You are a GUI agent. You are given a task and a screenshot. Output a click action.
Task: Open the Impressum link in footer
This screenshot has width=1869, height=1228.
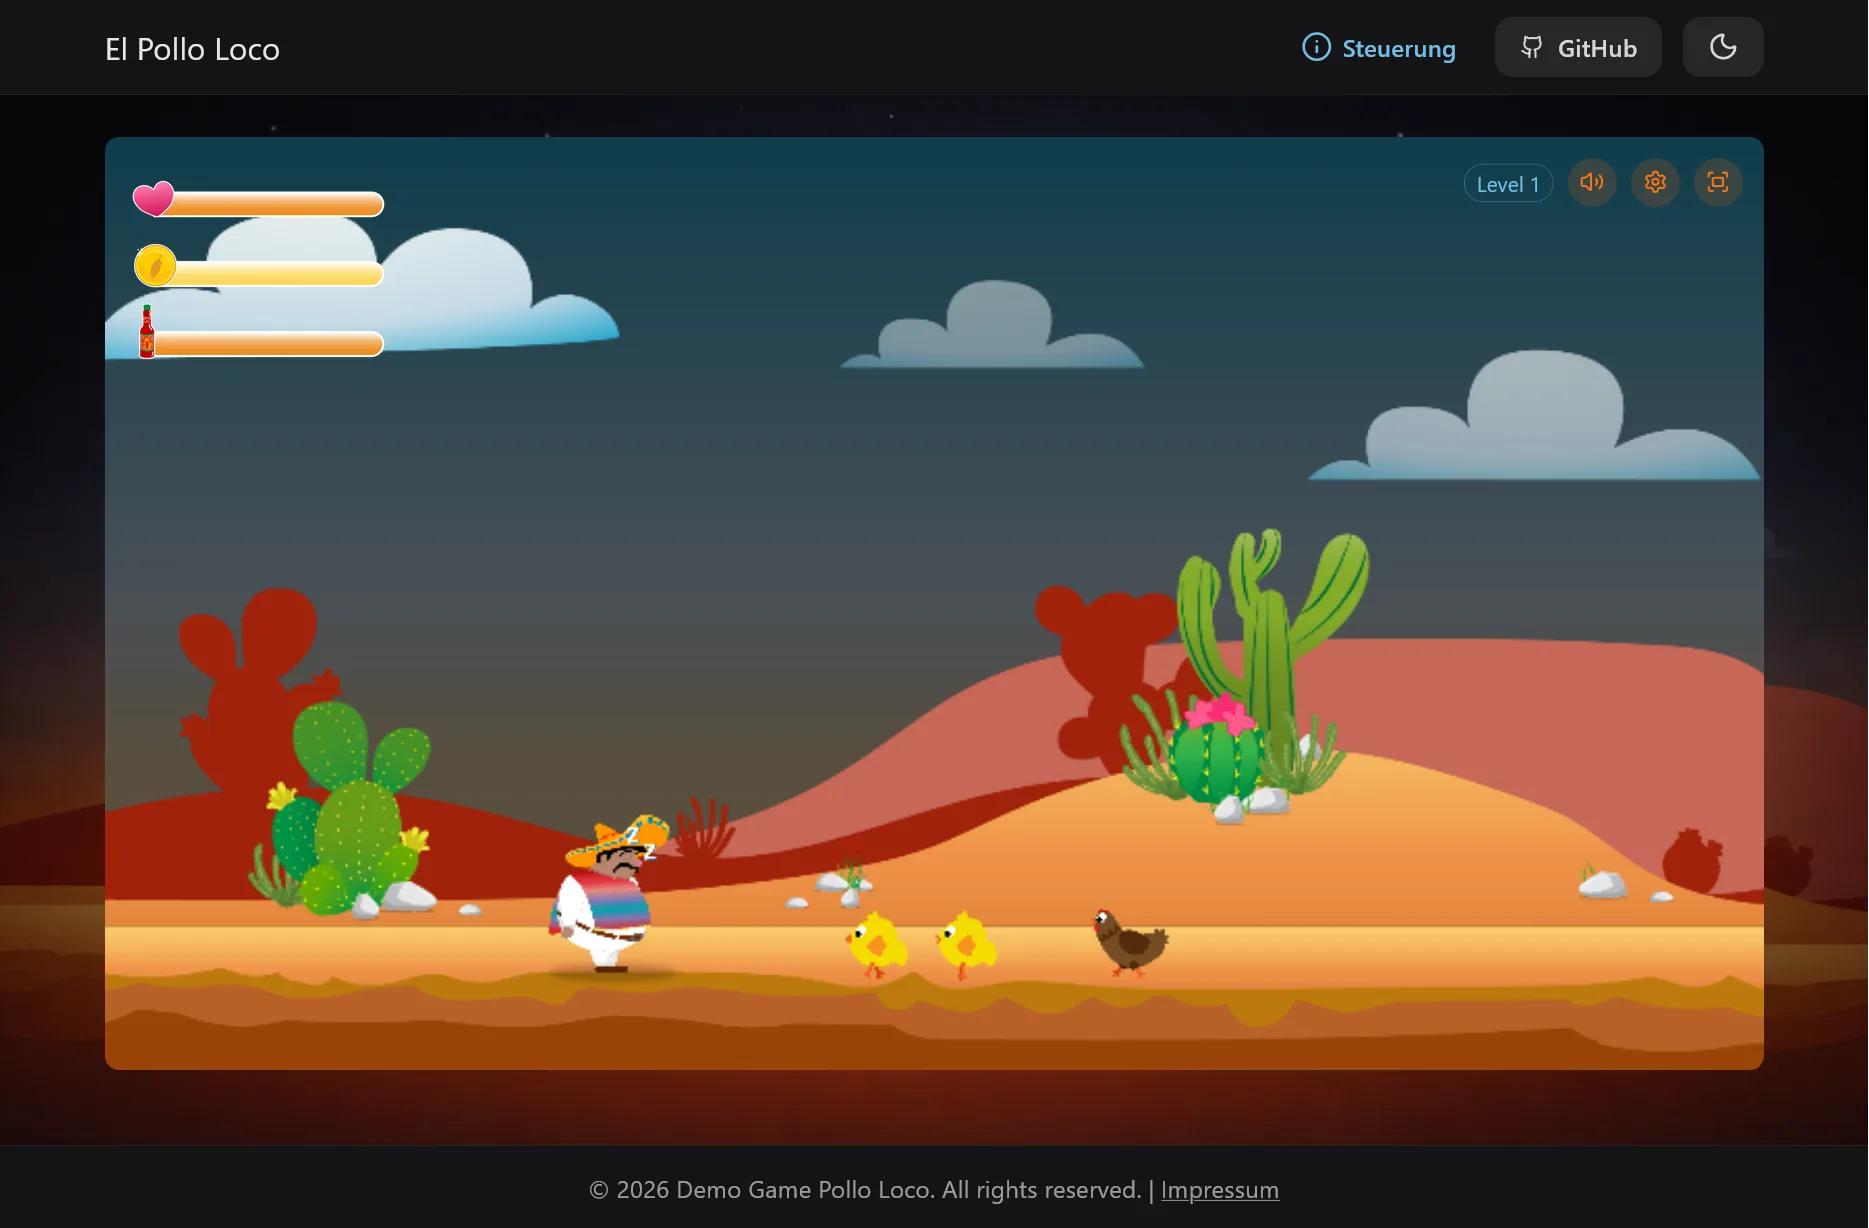coord(1219,1190)
